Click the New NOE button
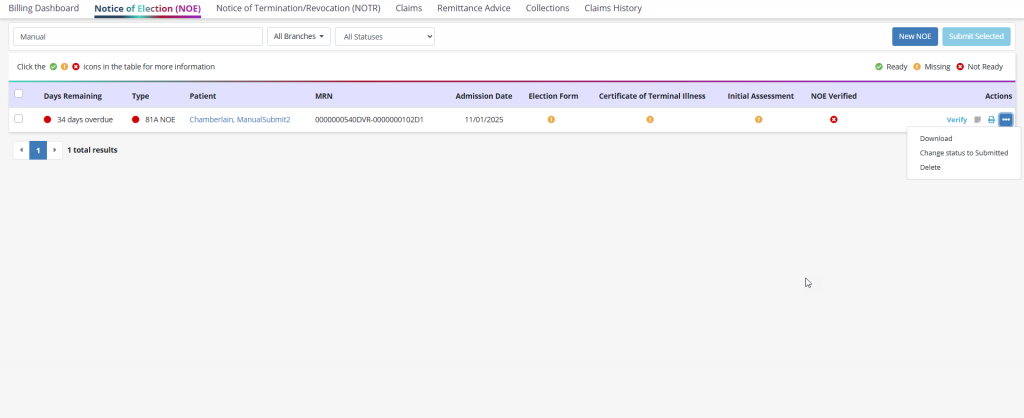 pos(914,36)
